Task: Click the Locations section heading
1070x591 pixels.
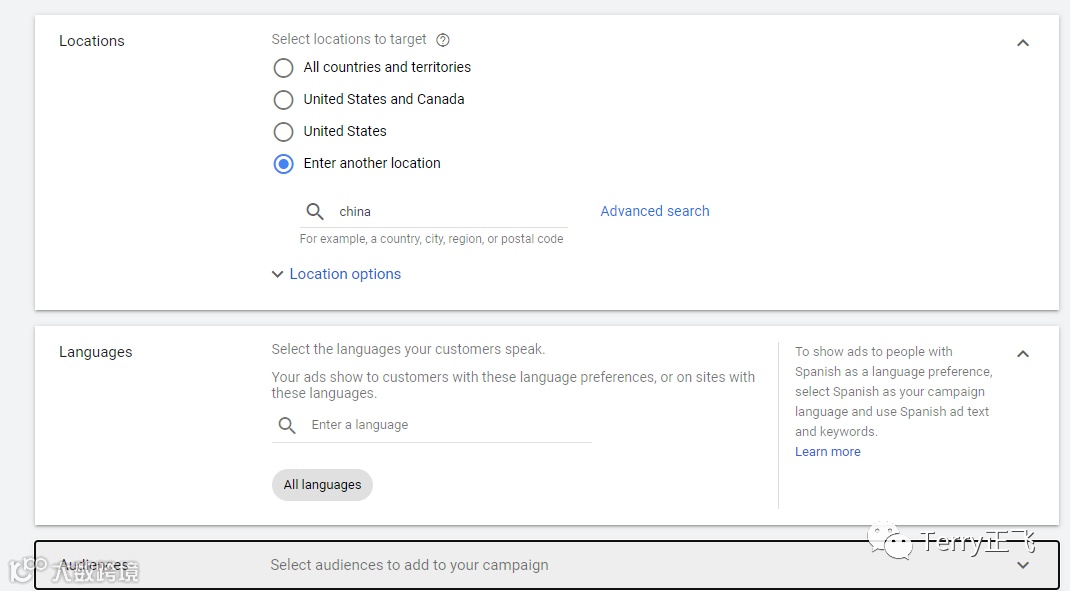Action: pos(92,41)
